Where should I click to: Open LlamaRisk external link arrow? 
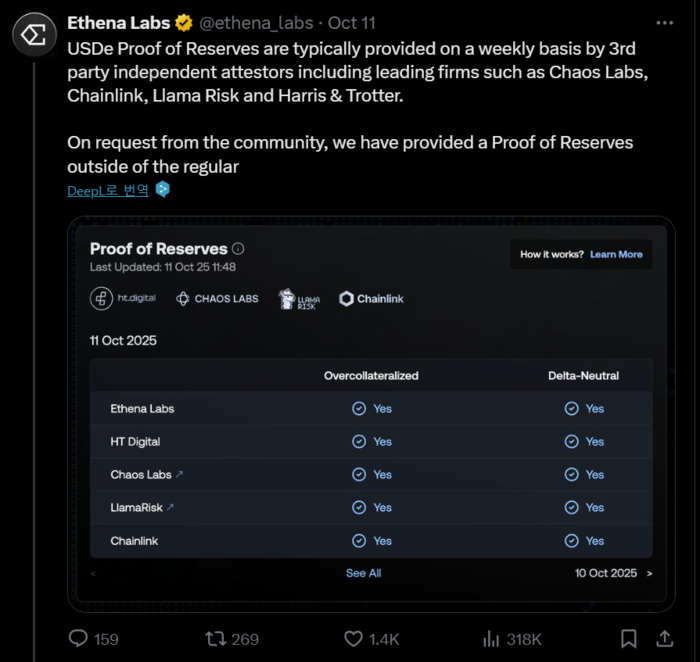[171, 508]
